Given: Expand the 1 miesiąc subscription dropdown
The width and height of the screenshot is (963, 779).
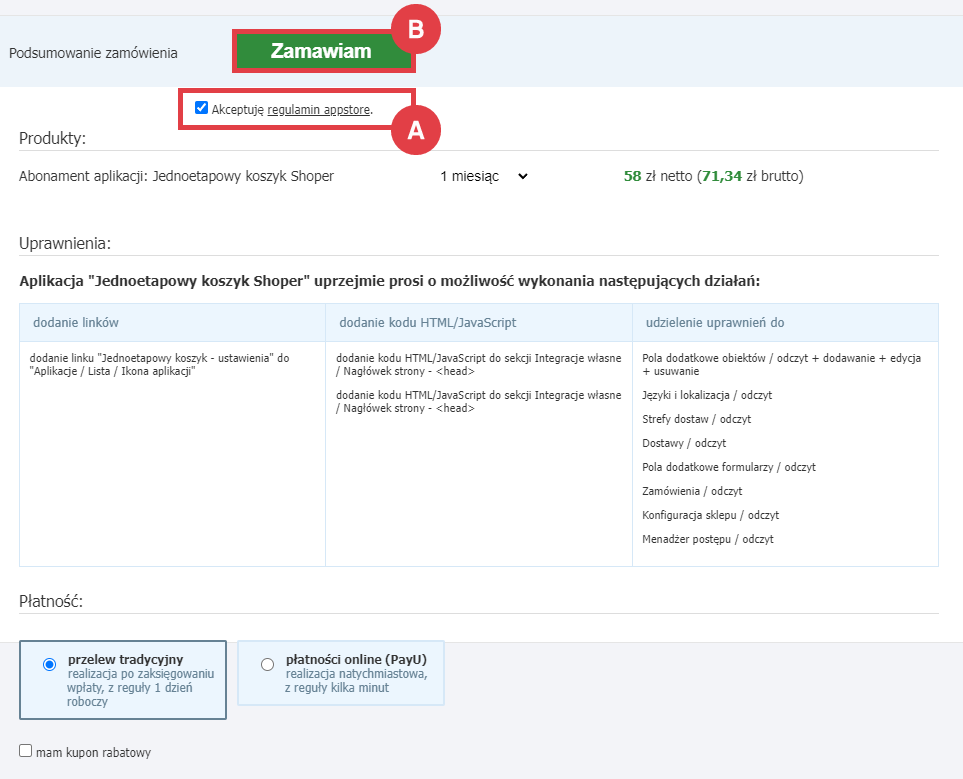Looking at the screenshot, I should 483,176.
